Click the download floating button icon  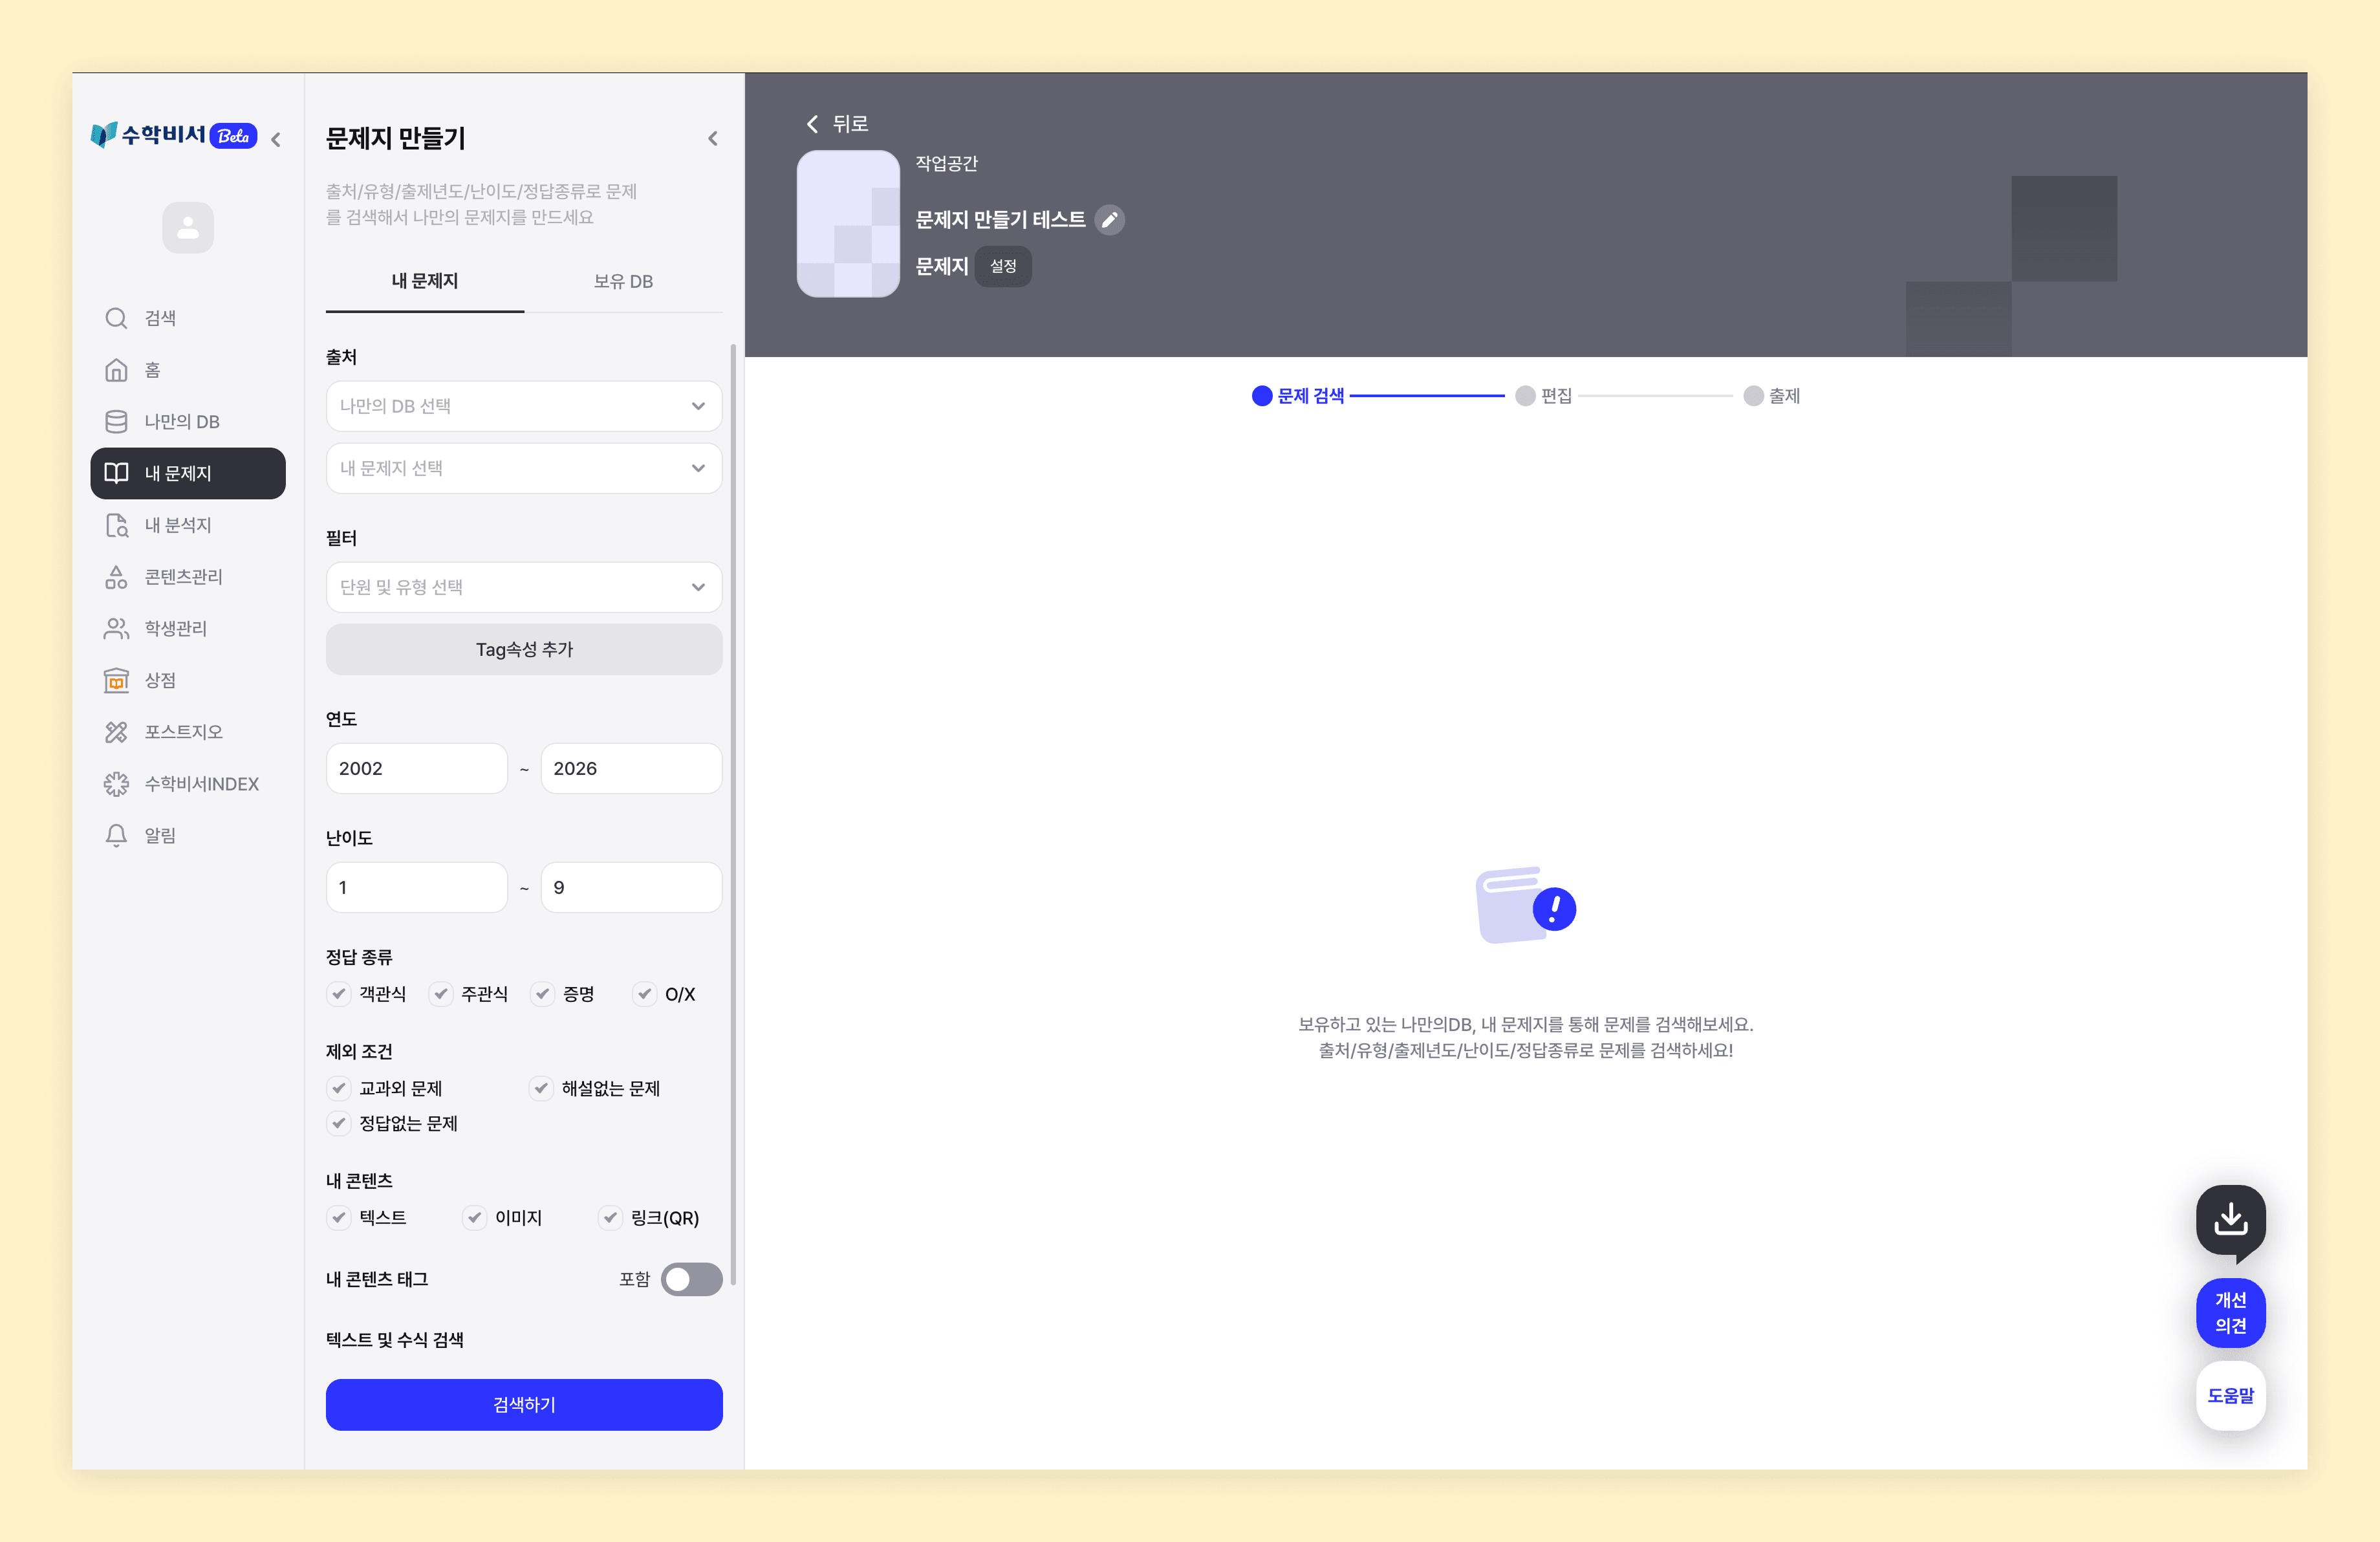click(x=2230, y=1220)
